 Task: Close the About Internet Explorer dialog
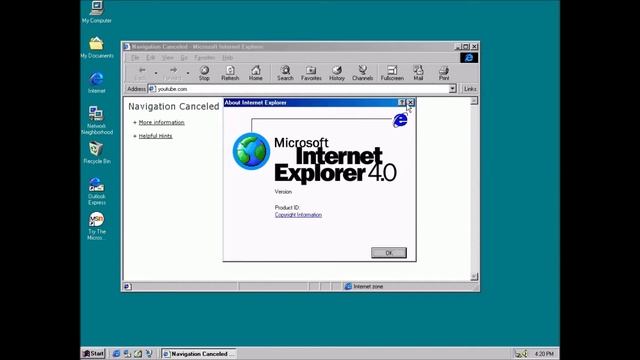tap(411, 102)
